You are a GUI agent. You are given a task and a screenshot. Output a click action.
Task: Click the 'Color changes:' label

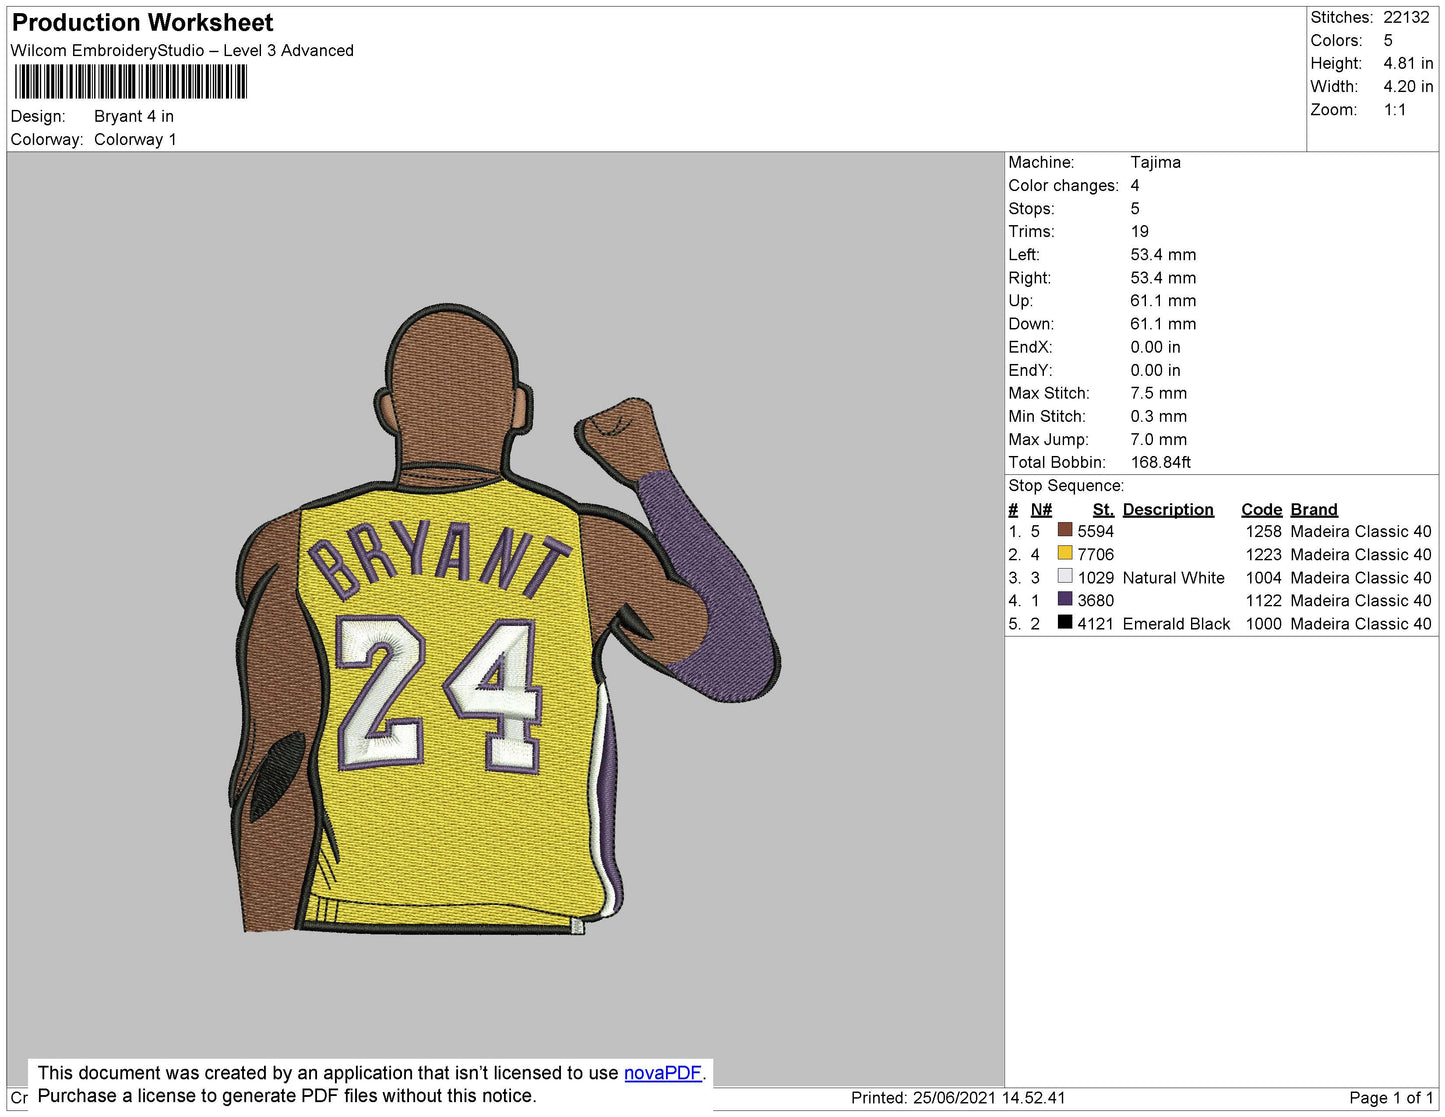pos(1063,185)
